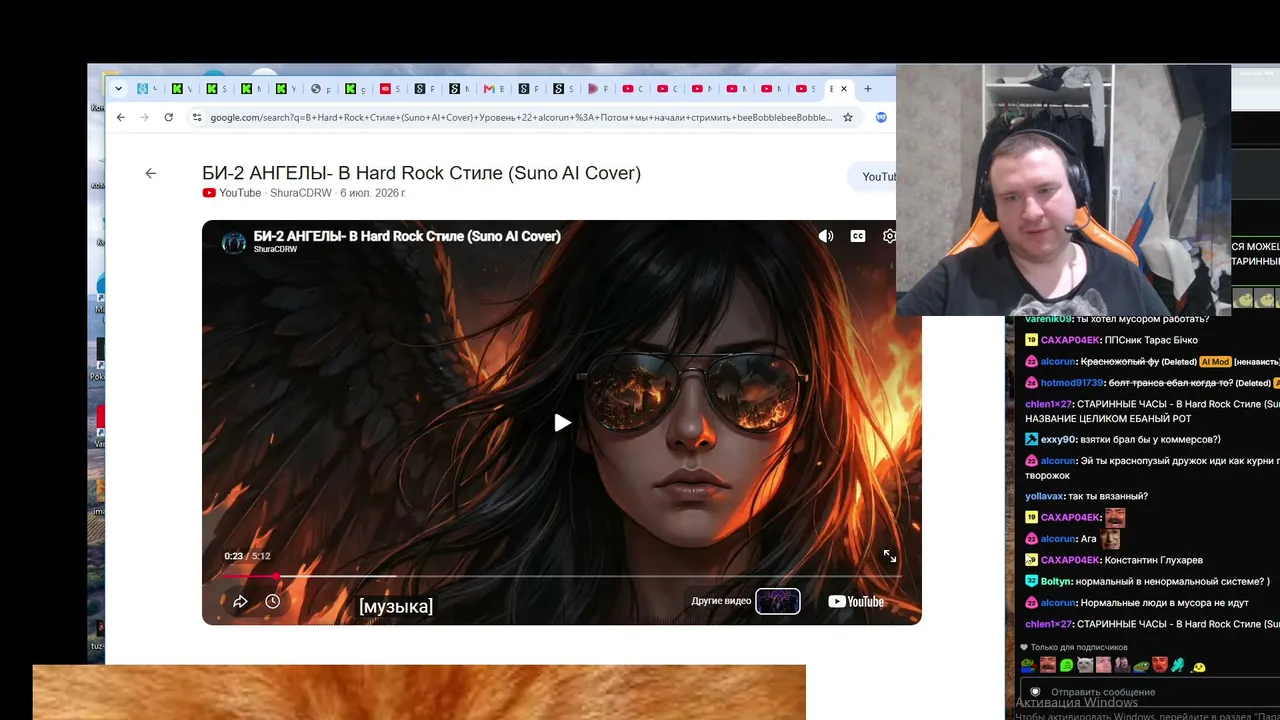1280x720 pixels.
Task: Seek along the video progress bar
Action: tap(562, 576)
